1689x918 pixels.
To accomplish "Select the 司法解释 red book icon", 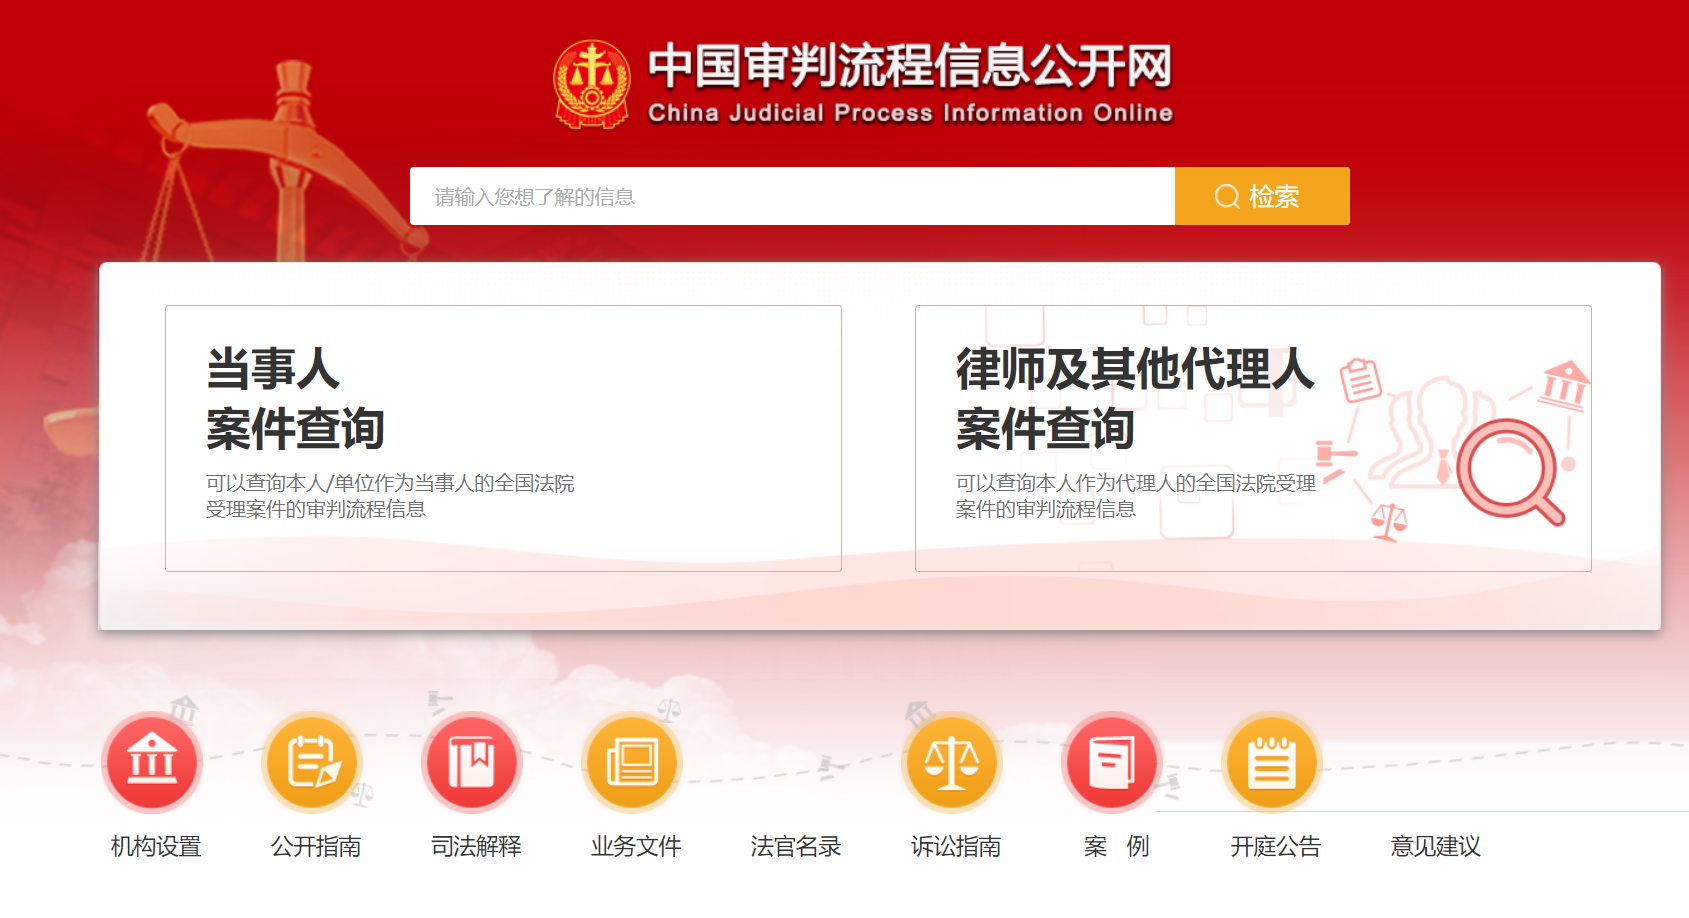I will click(x=472, y=762).
